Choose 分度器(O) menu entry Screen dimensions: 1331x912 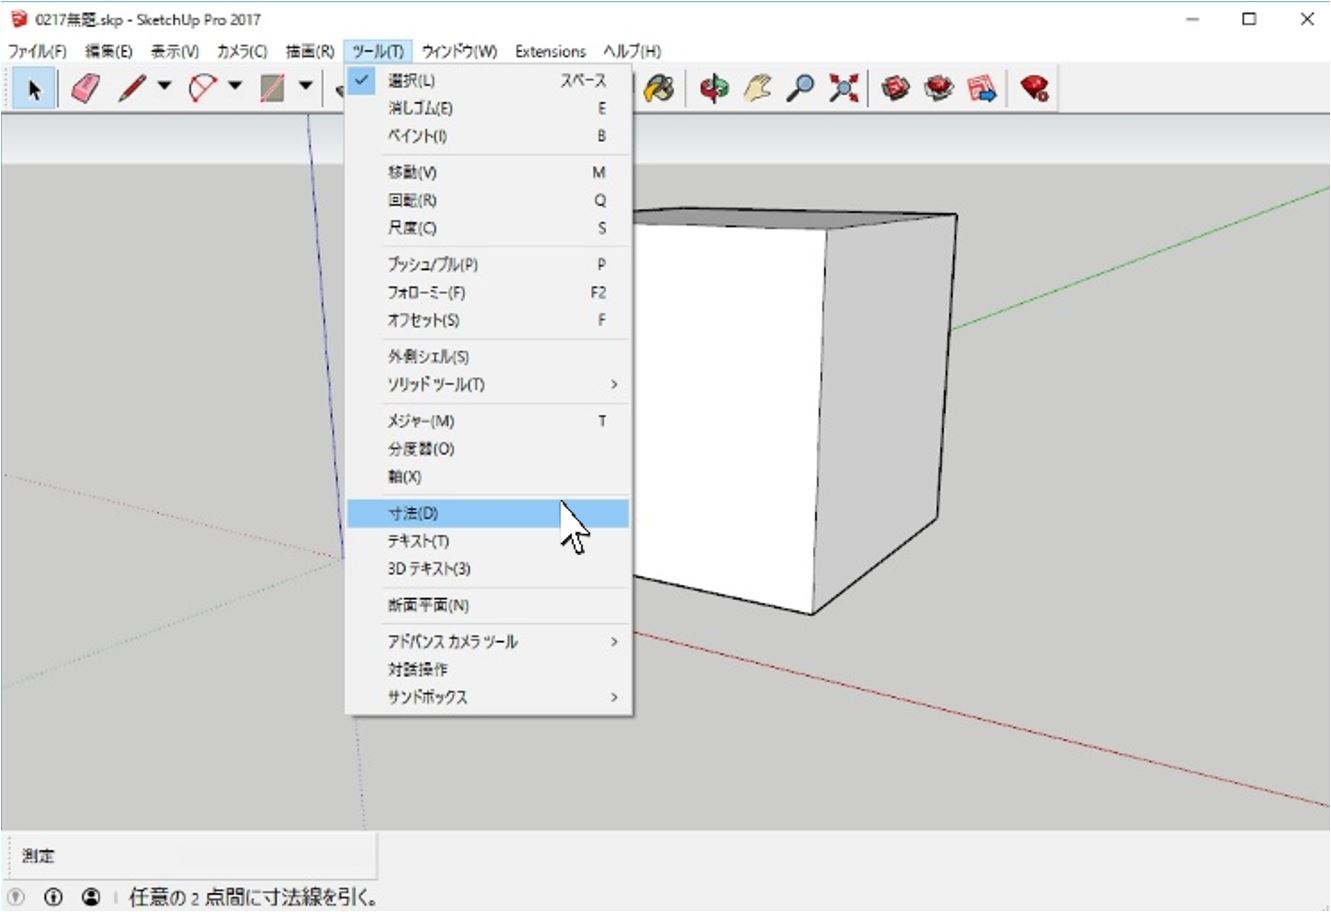(488, 449)
